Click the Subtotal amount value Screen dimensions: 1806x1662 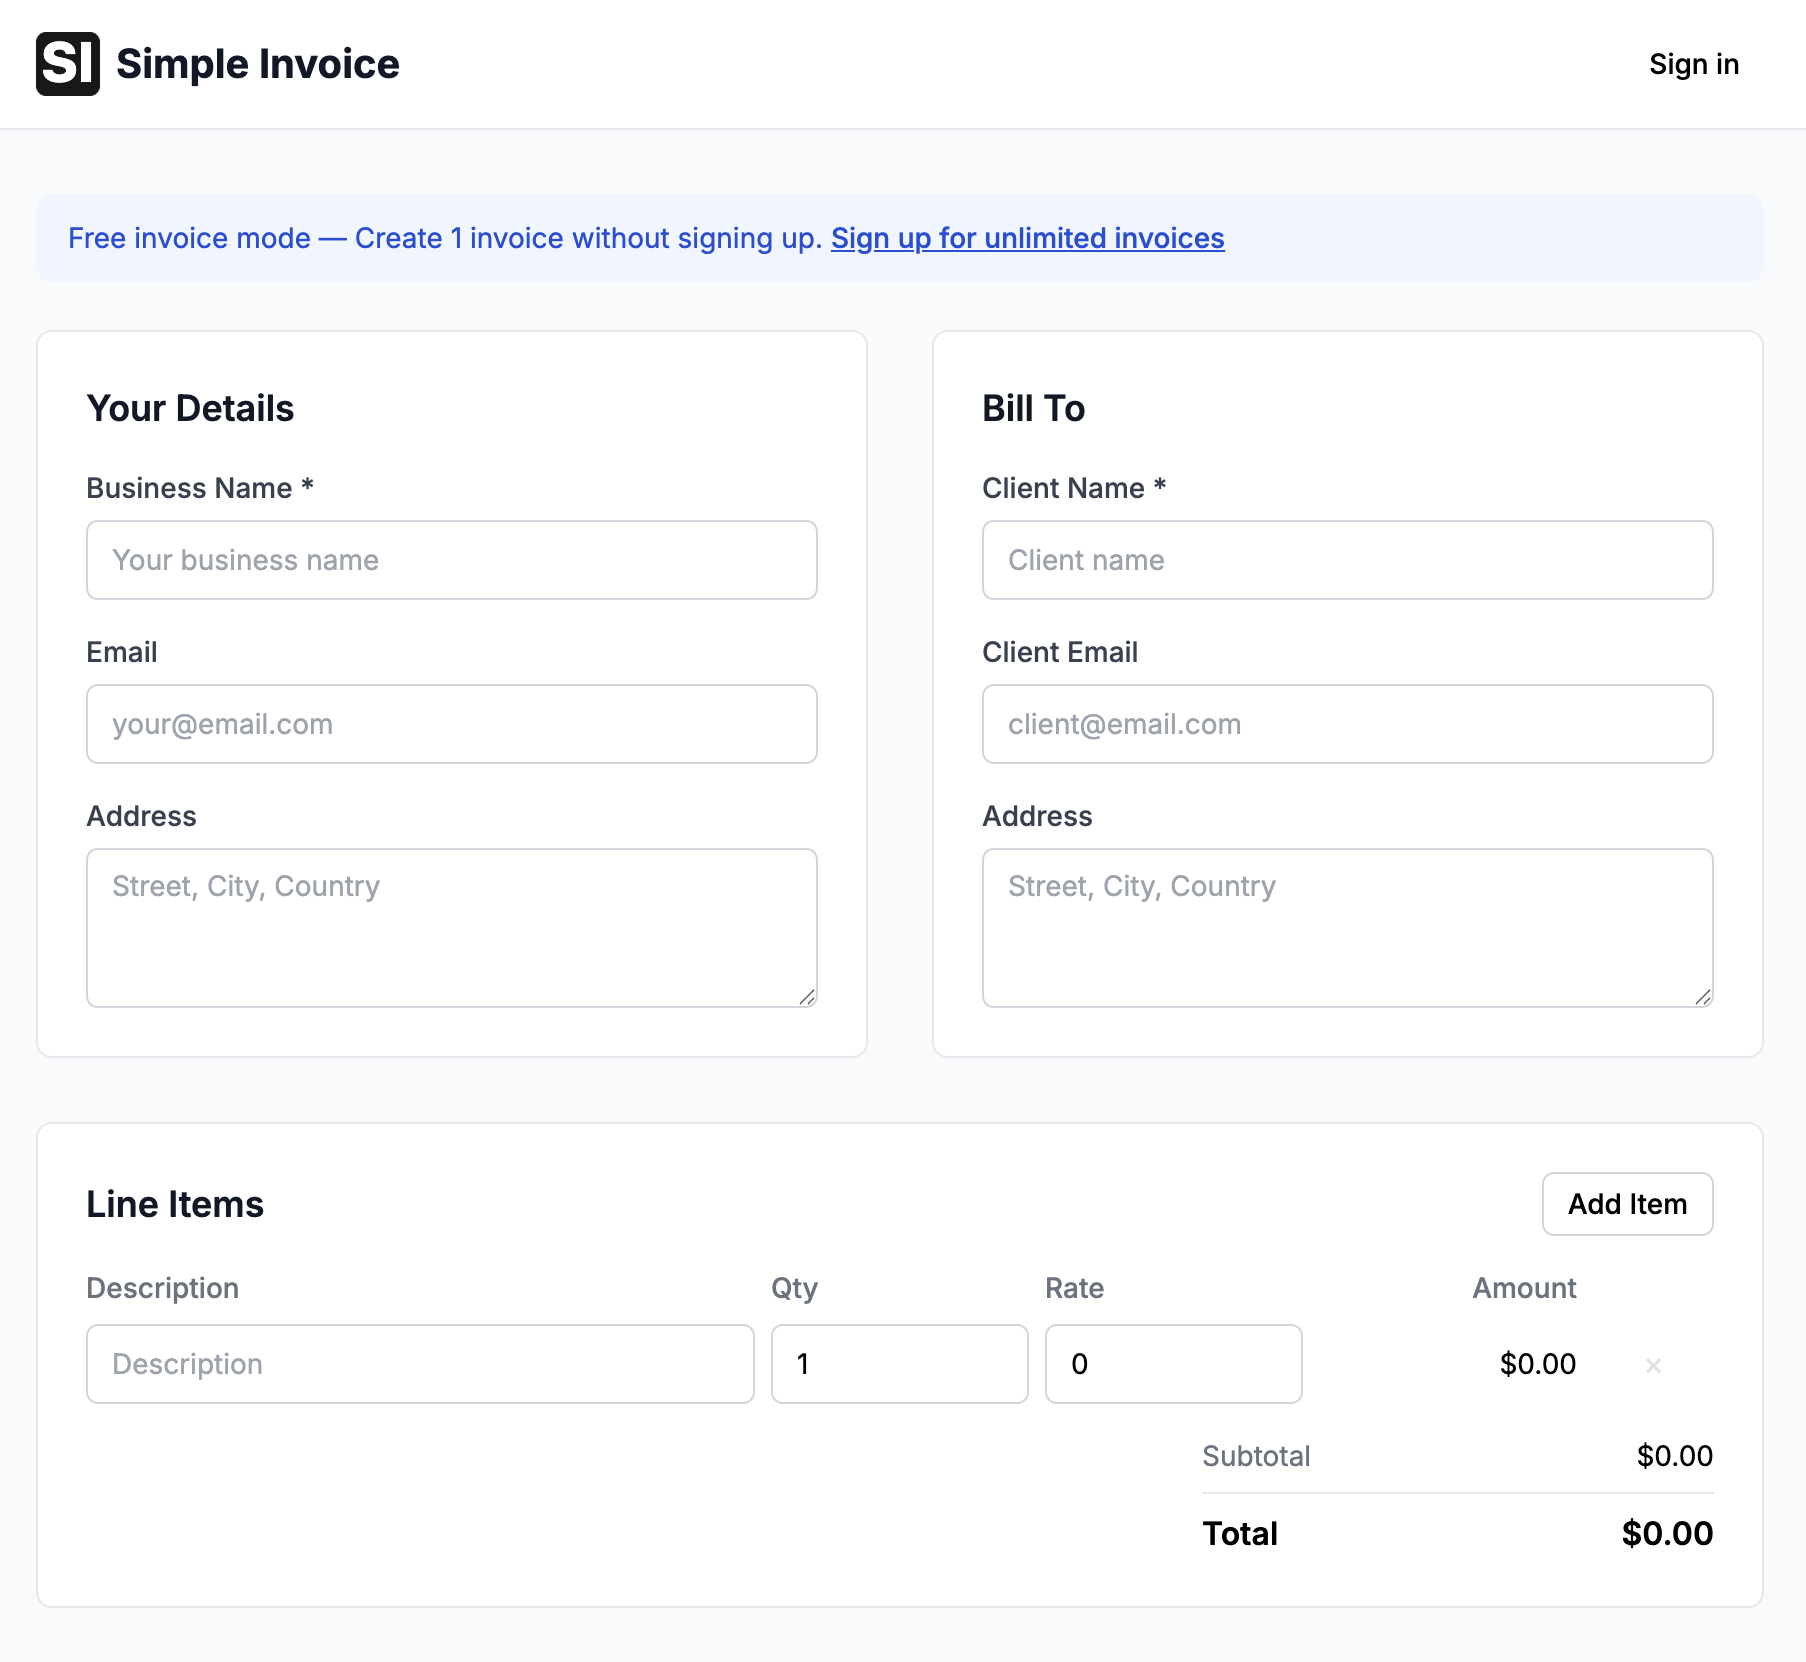coord(1674,1456)
